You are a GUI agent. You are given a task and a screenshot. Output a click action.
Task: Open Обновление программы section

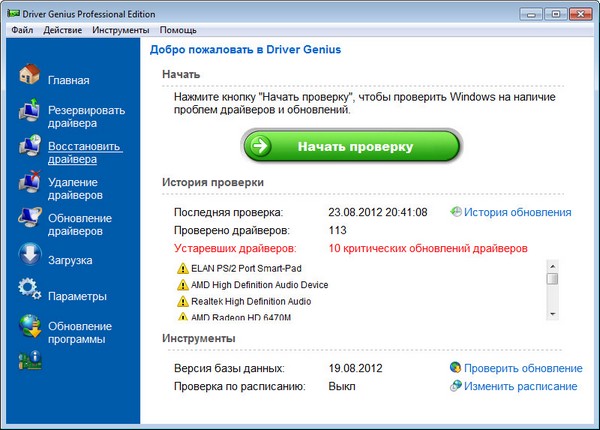[x=80, y=332]
